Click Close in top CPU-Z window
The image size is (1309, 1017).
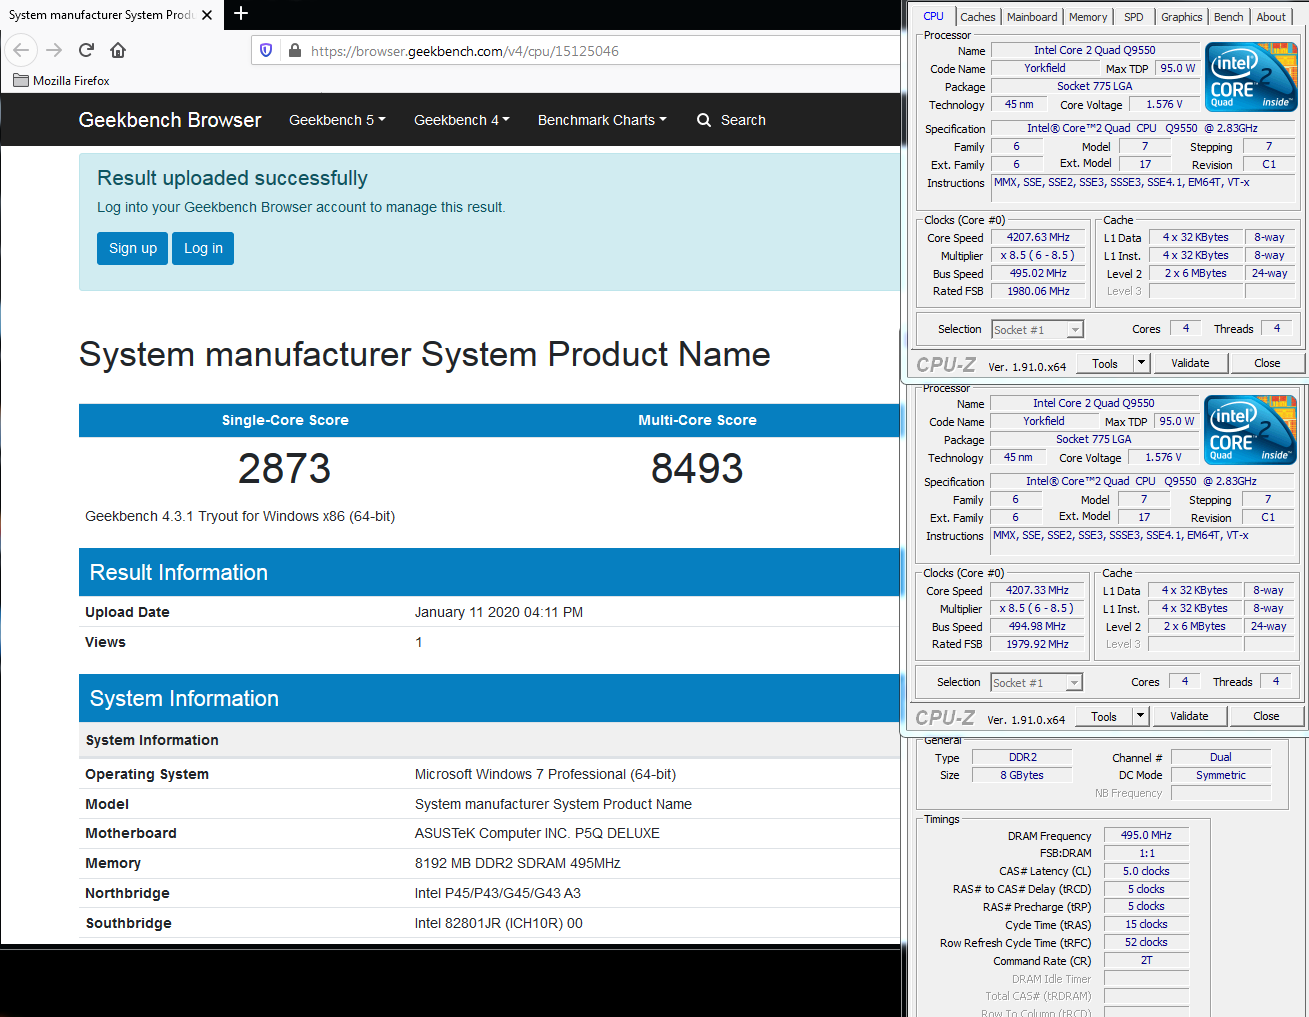point(1267,363)
